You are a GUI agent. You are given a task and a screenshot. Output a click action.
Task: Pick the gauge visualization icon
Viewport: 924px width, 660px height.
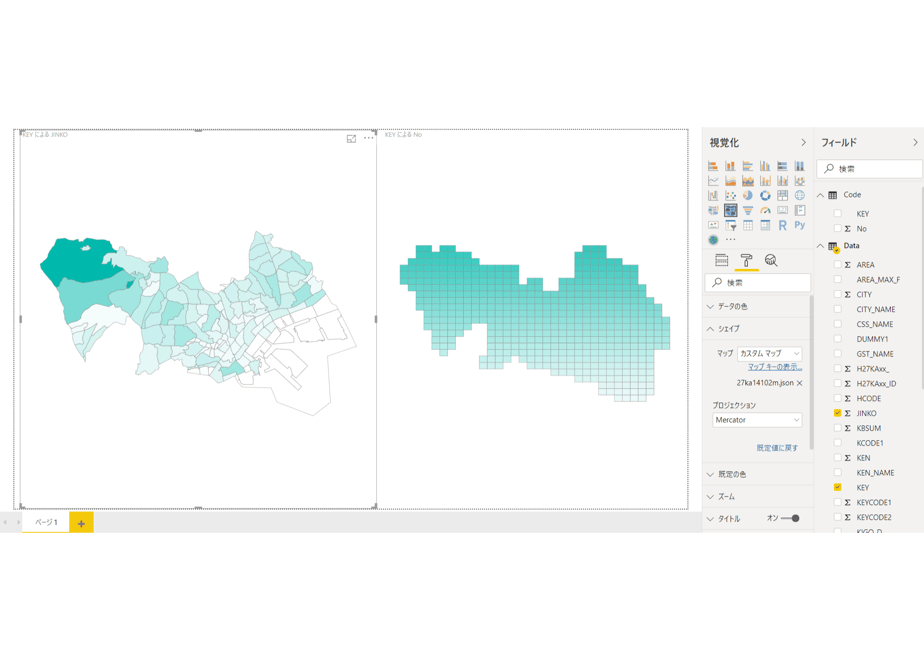765,210
